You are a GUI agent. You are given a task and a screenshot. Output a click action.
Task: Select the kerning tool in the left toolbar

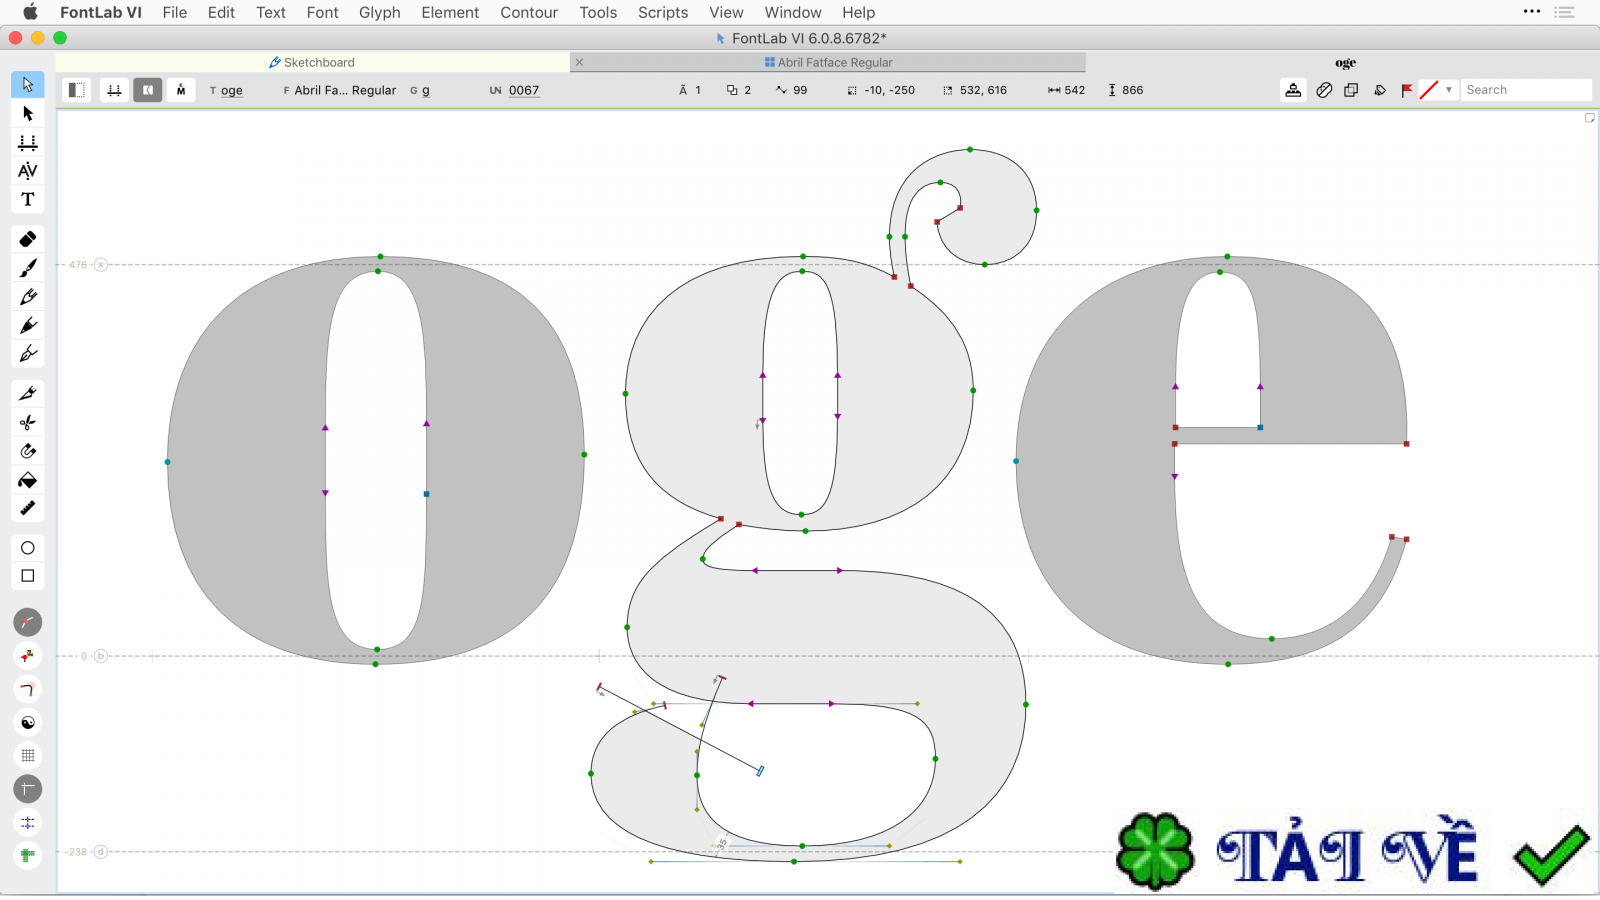27,171
